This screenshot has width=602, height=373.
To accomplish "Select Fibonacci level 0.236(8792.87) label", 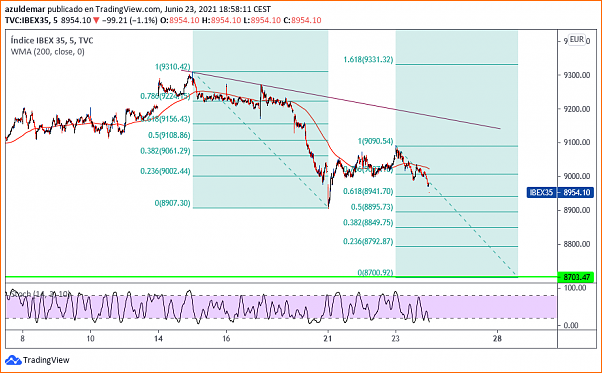I will tap(368, 241).
